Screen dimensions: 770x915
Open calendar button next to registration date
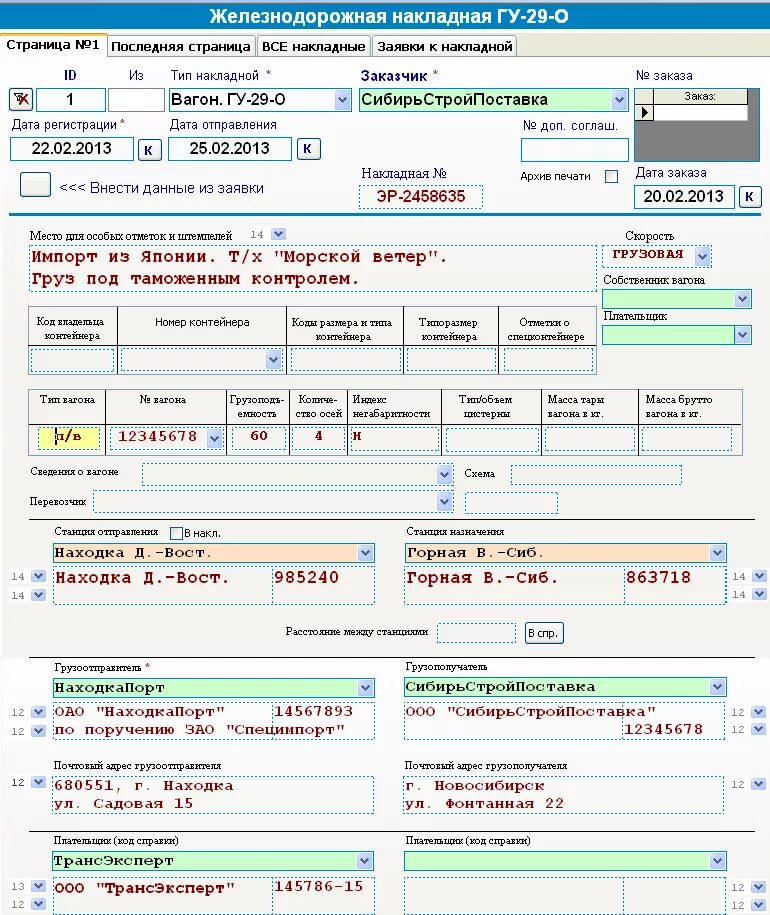click(x=149, y=149)
